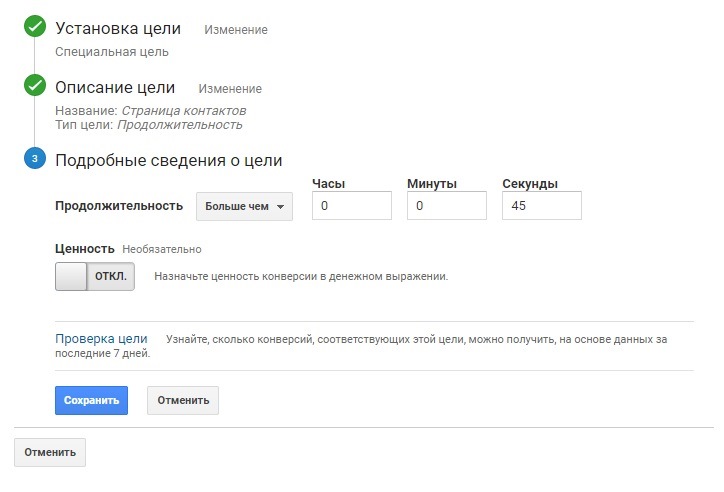The image size is (724, 492).
Task: Click the Проверка цели link
Action: [101, 339]
